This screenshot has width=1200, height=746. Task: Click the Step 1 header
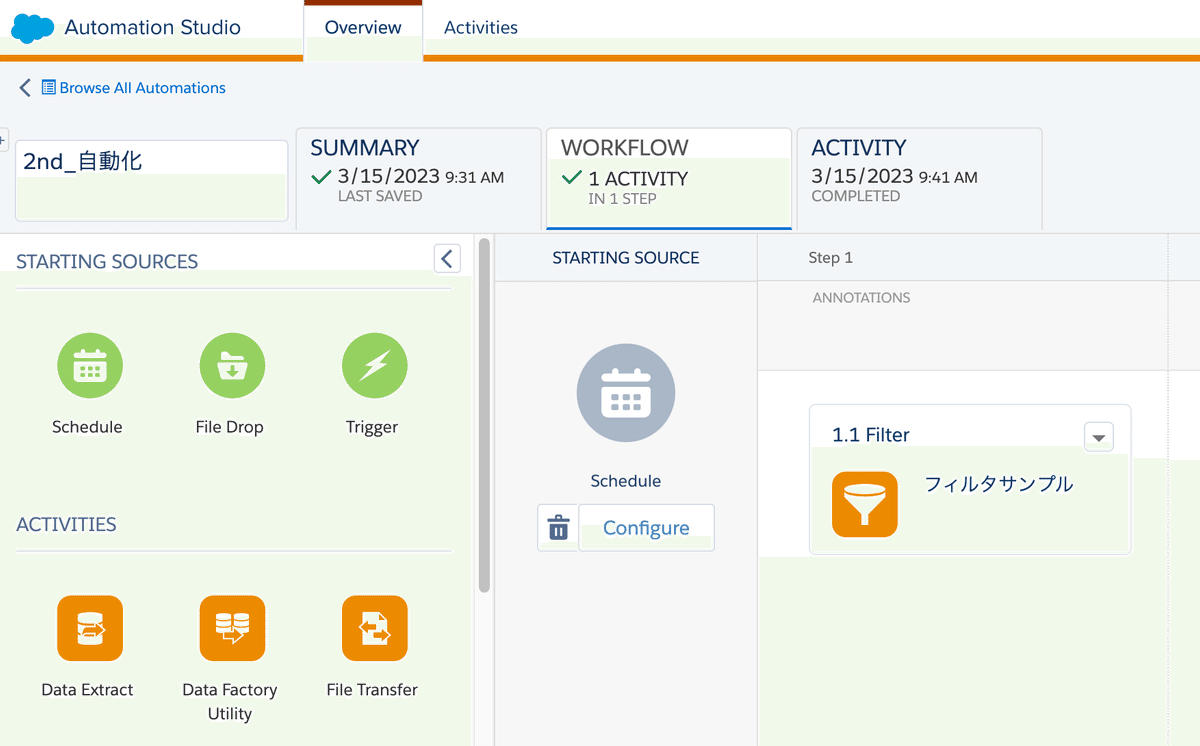(x=831, y=258)
